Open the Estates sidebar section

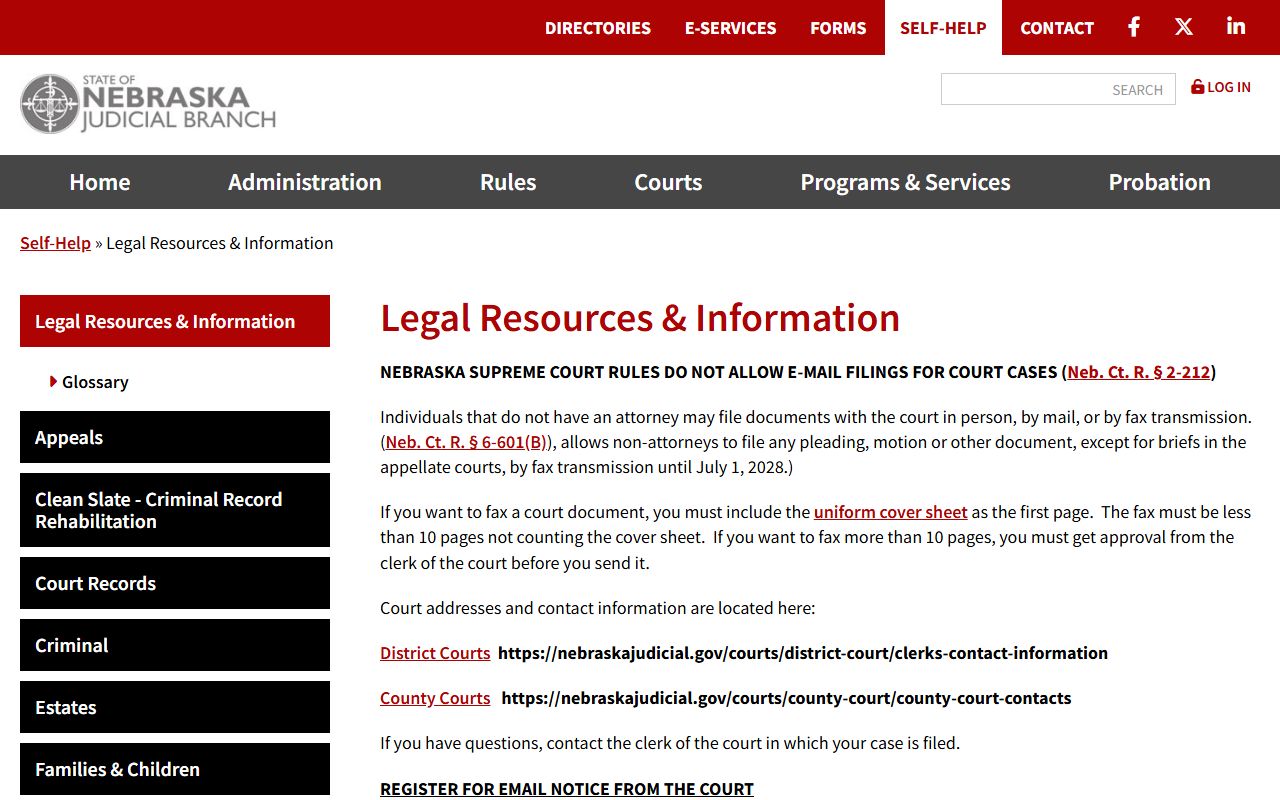[x=175, y=707]
